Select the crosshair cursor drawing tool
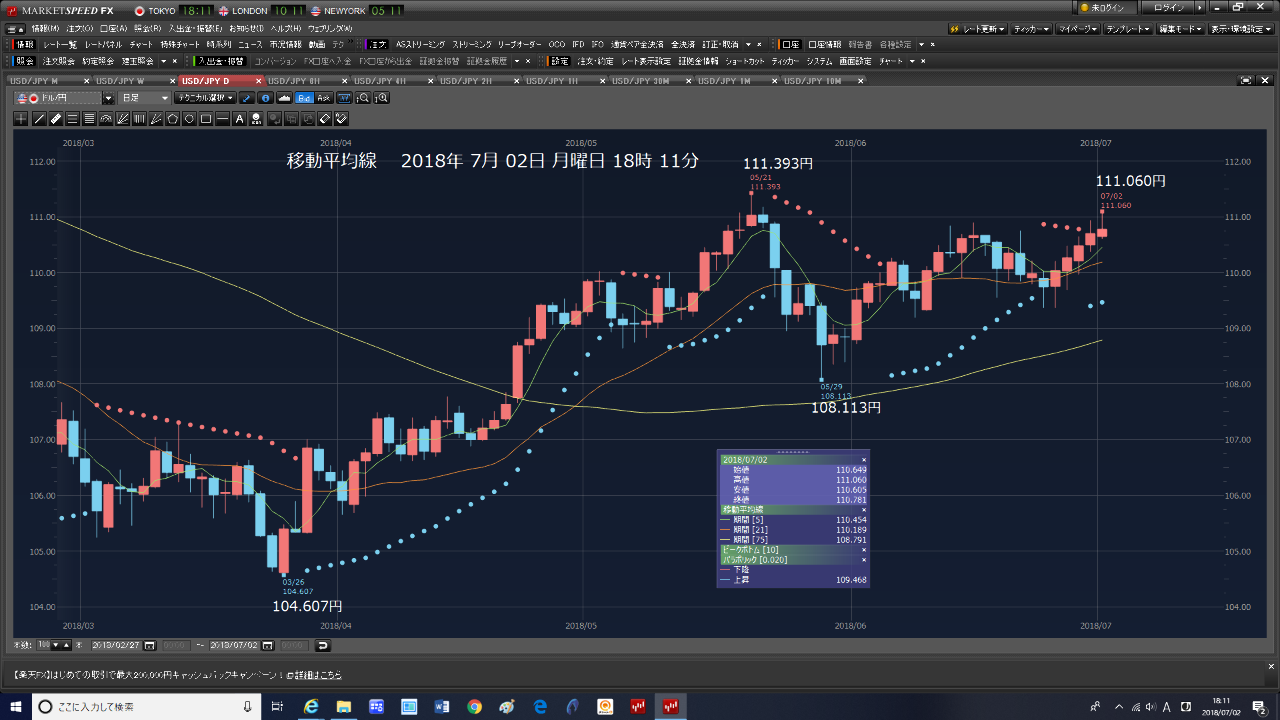This screenshot has width=1280, height=720. coord(22,119)
